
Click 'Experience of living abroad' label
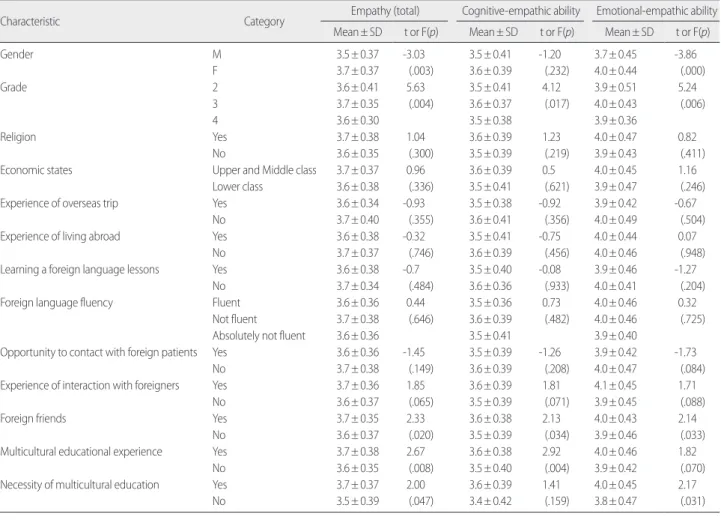(x=60, y=236)
